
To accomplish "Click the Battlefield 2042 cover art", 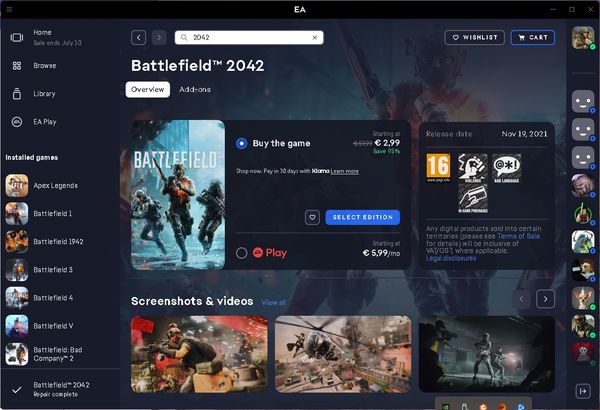I will coord(178,195).
